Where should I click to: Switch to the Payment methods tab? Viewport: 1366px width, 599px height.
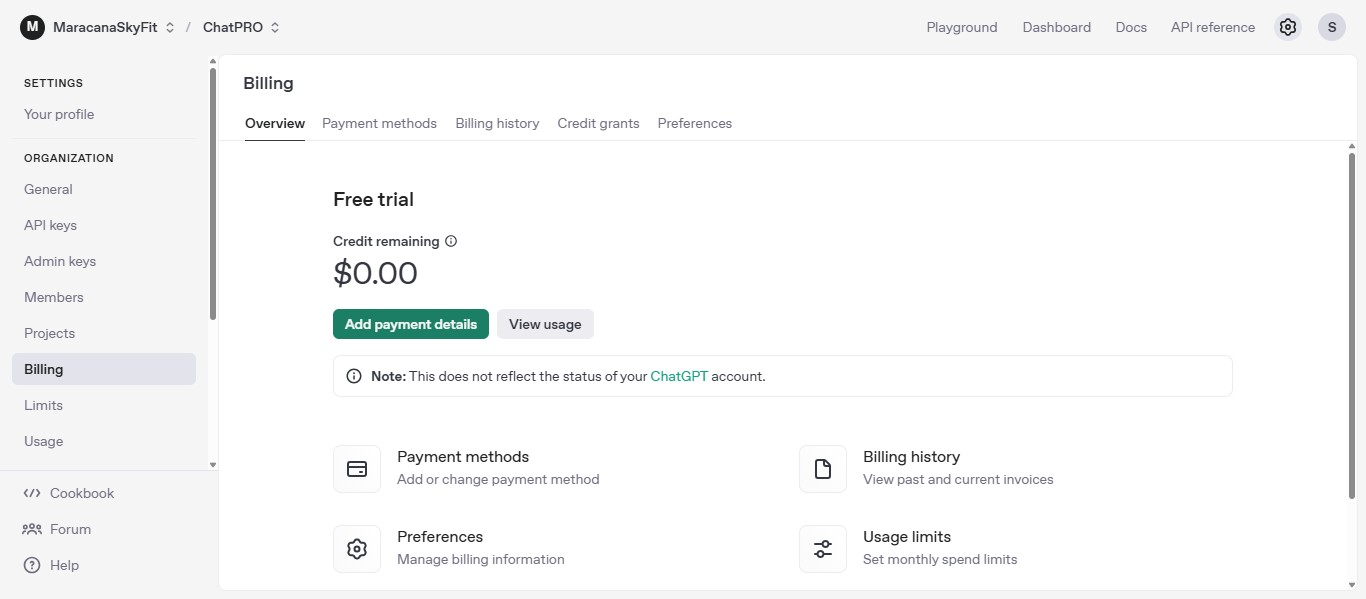379,123
